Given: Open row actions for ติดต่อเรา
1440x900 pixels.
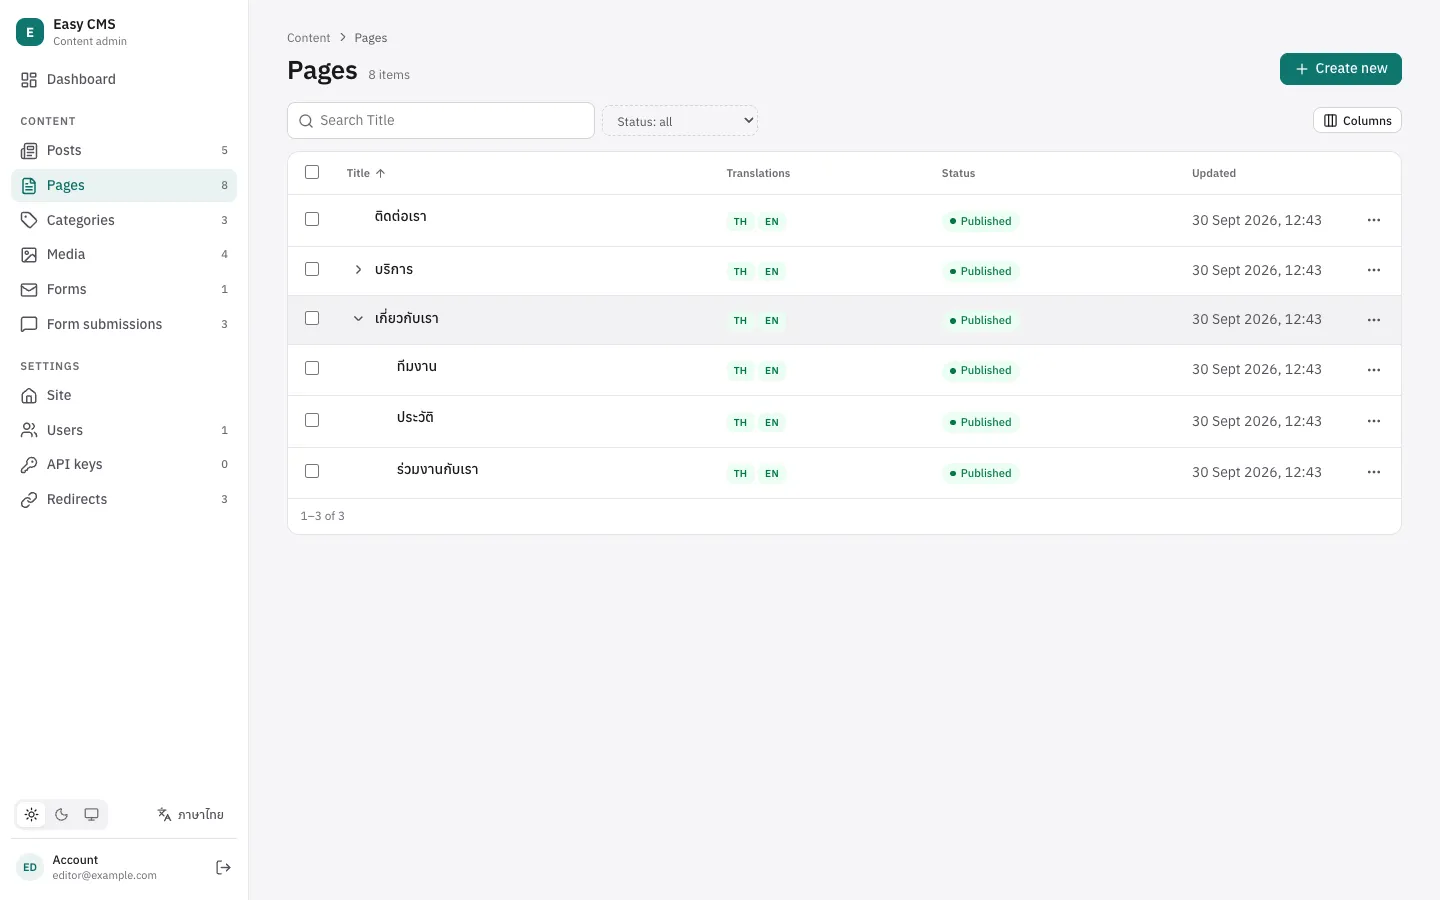Looking at the screenshot, I should (x=1374, y=220).
